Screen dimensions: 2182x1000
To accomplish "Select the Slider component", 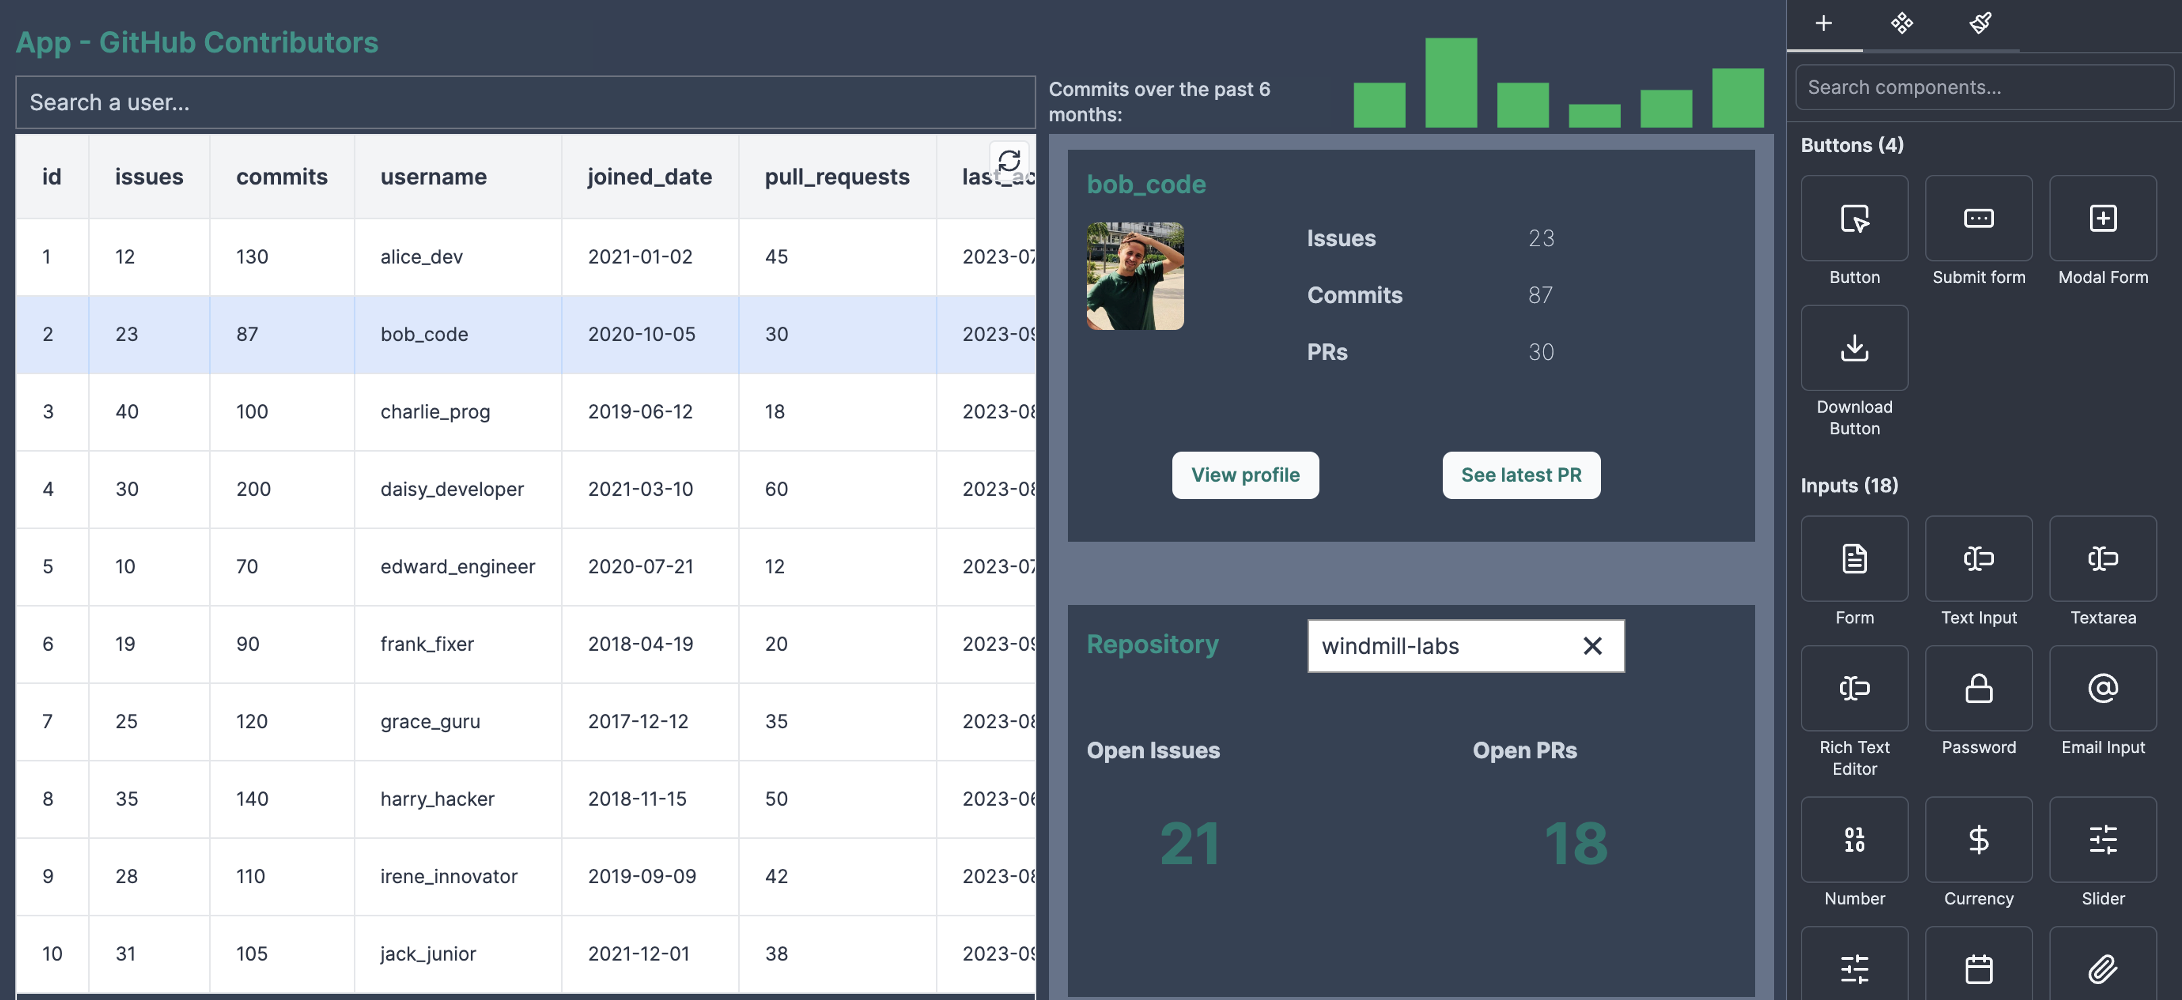I will point(2102,840).
